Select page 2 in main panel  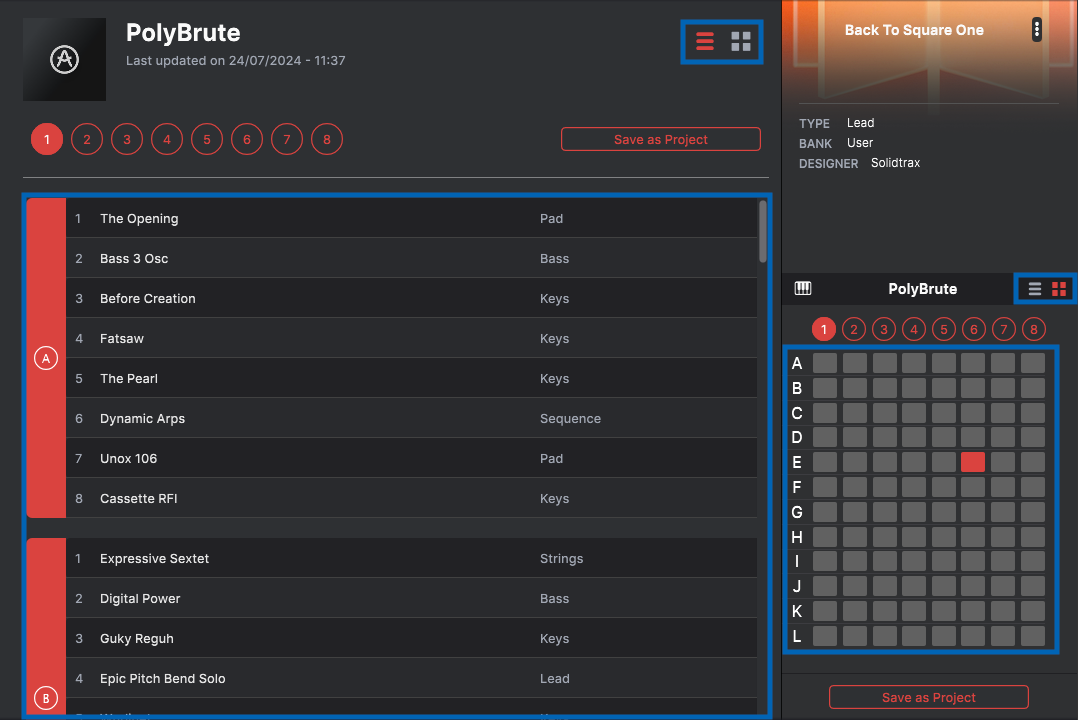coord(87,140)
